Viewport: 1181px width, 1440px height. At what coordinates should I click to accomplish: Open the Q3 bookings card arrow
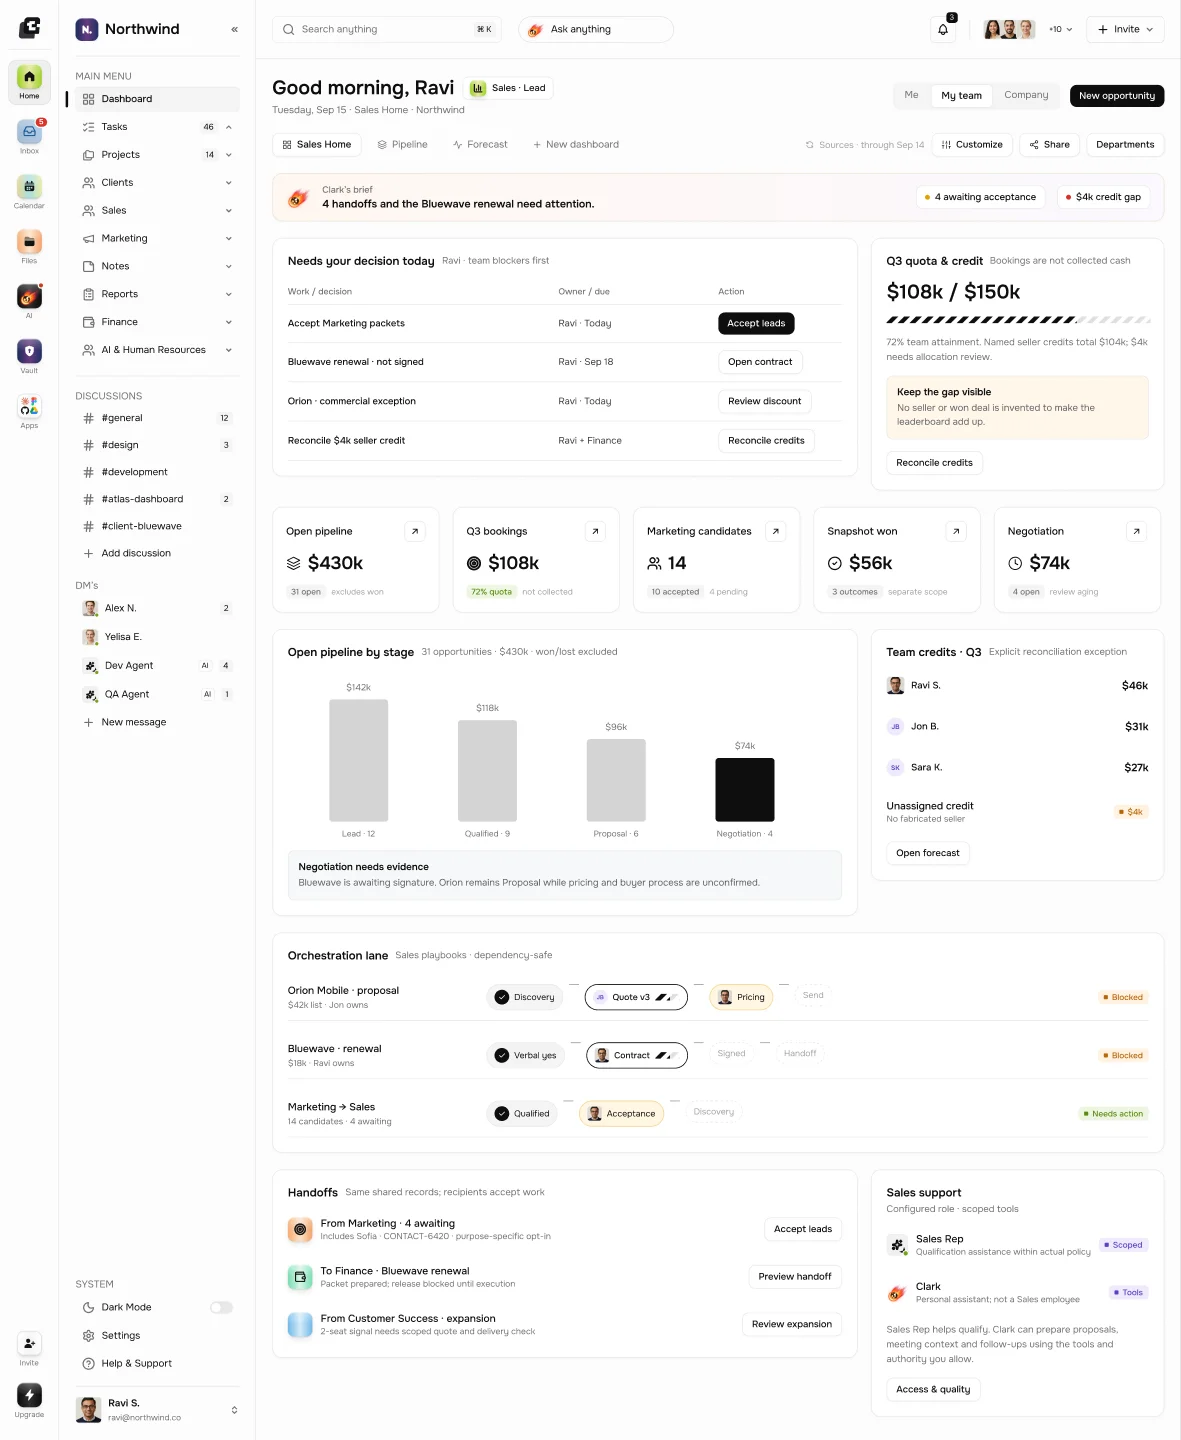pos(595,532)
